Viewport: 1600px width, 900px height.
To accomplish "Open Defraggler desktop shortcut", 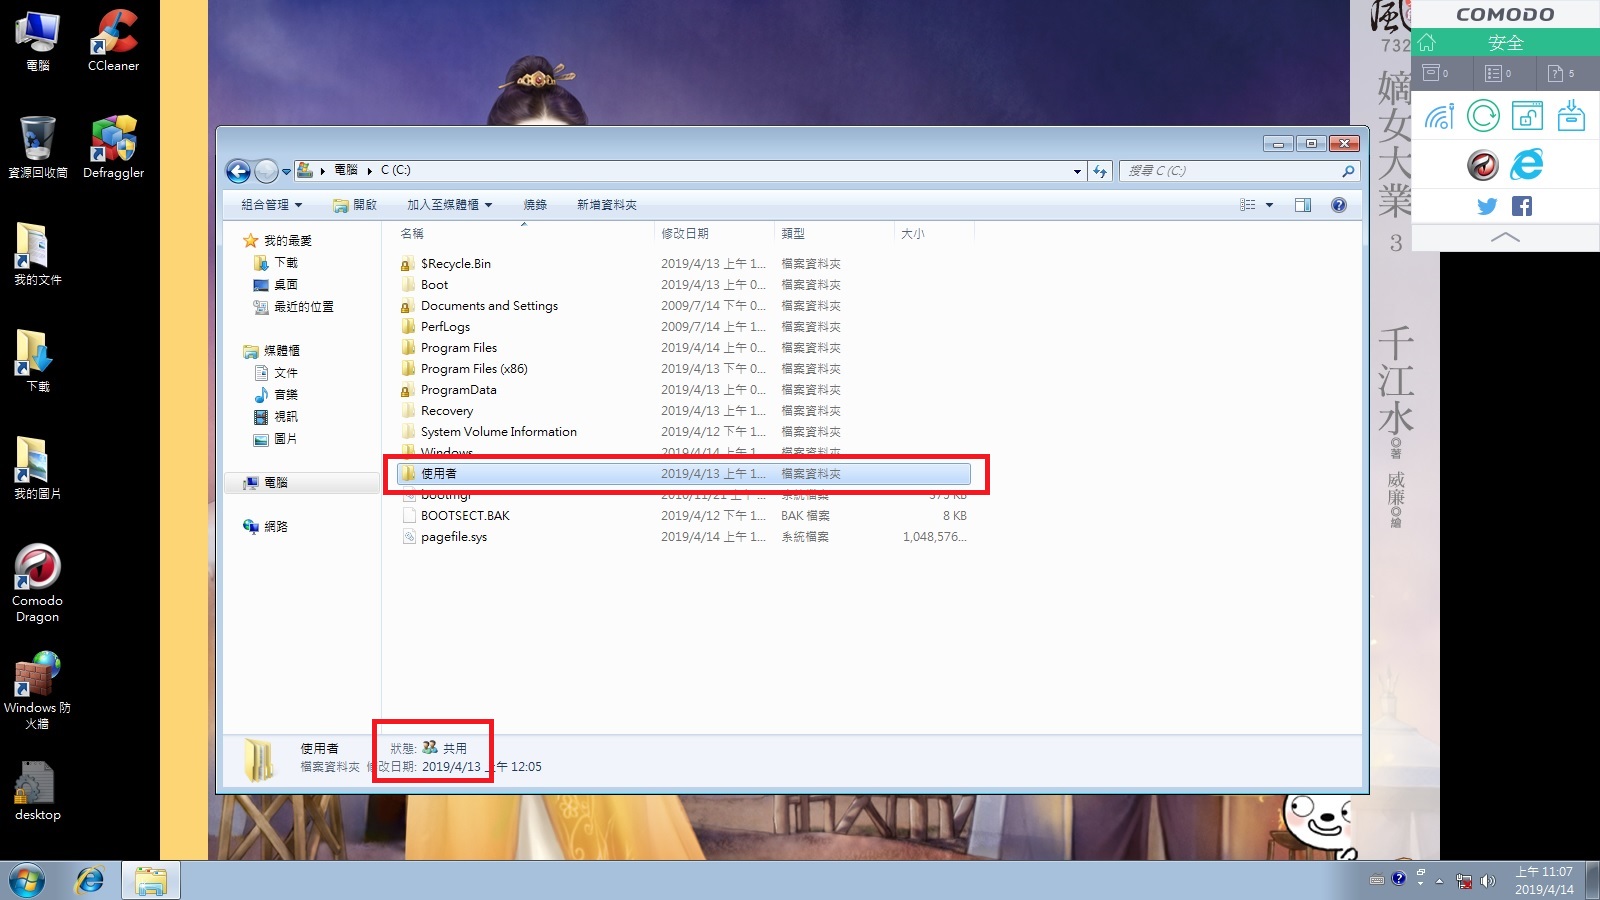I will 113,147.
